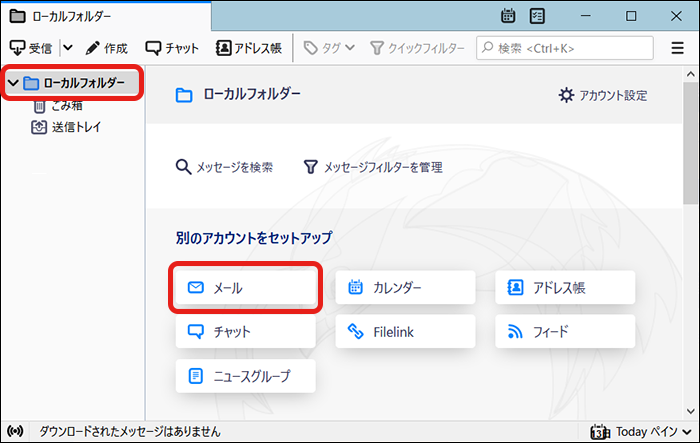This screenshot has width=700, height=443.
Task: Open the tasks tab icon in title bar
Action: coord(537,16)
